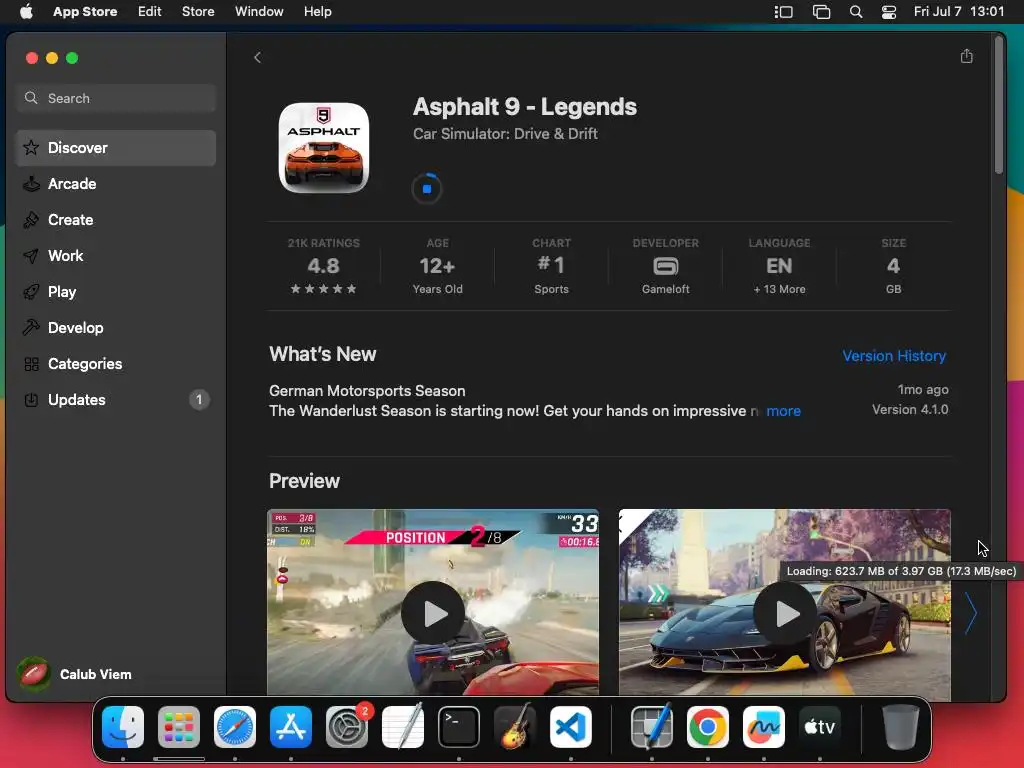Click the date and time in menu bar

959,11
